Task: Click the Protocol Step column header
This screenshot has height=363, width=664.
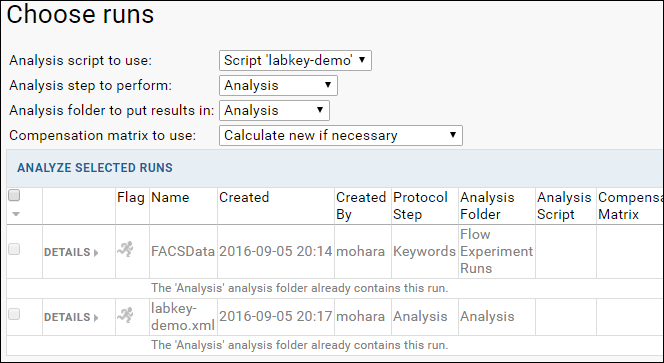Action: click(420, 206)
